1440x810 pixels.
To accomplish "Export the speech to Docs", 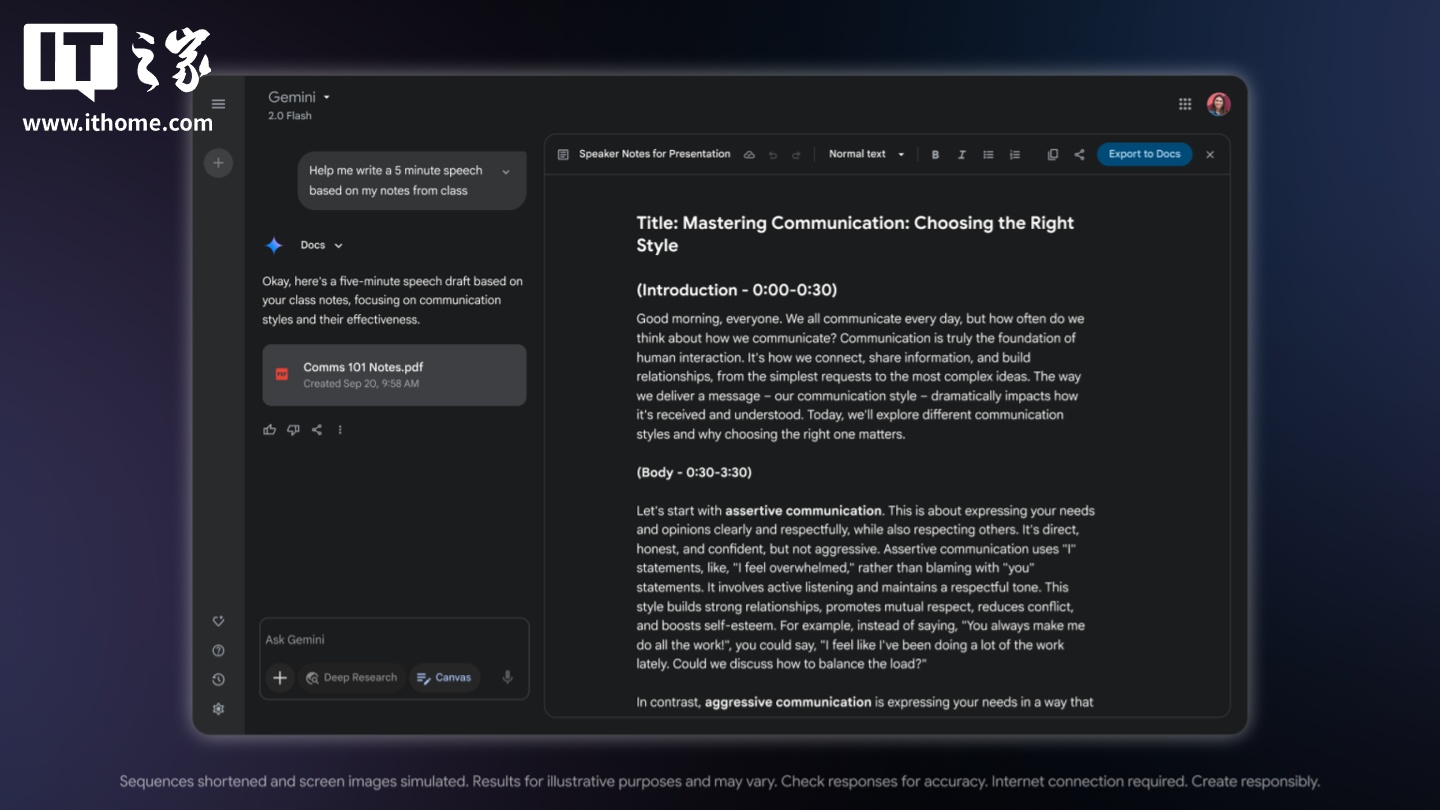I will [x=1143, y=154].
